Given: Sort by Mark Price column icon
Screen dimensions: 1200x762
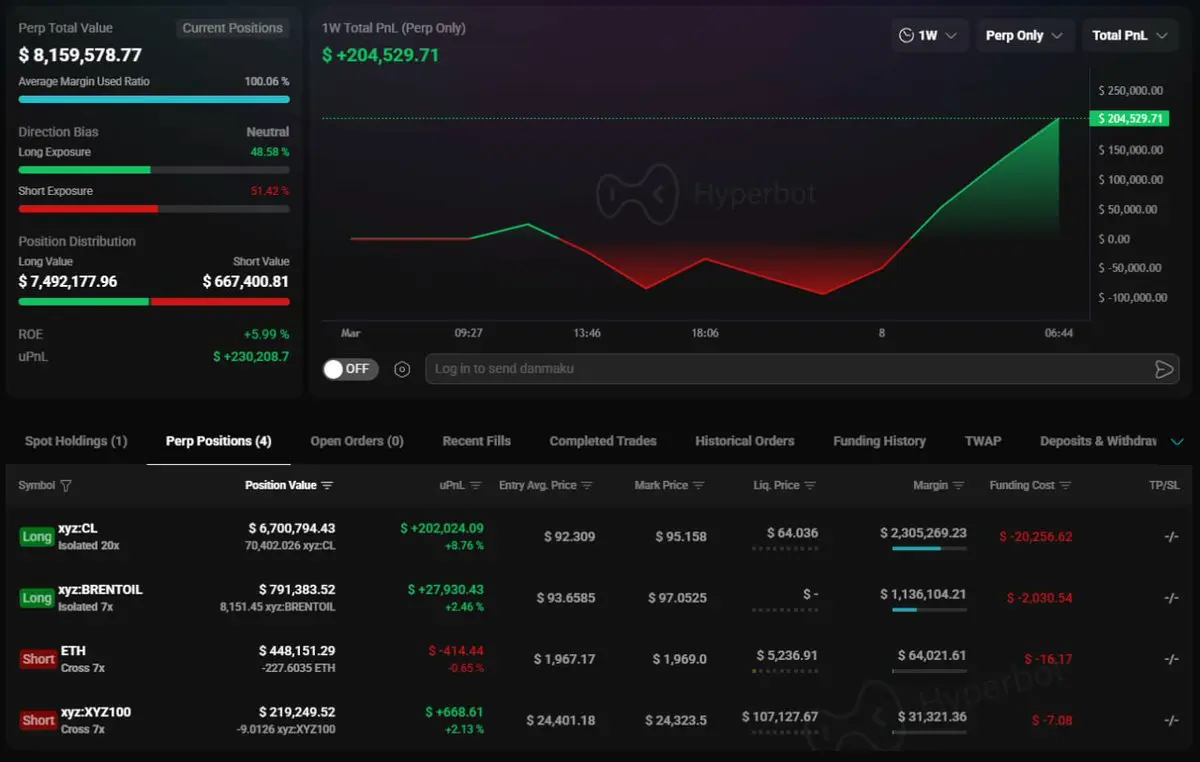Looking at the screenshot, I should tap(698, 486).
